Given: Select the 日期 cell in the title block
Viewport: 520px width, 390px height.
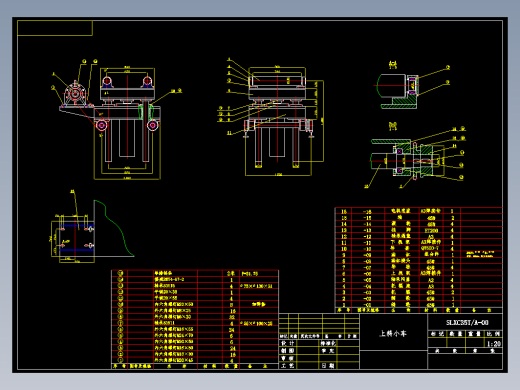Looking at the screenshot, I should pyautogui.click(x=328, y=366).
